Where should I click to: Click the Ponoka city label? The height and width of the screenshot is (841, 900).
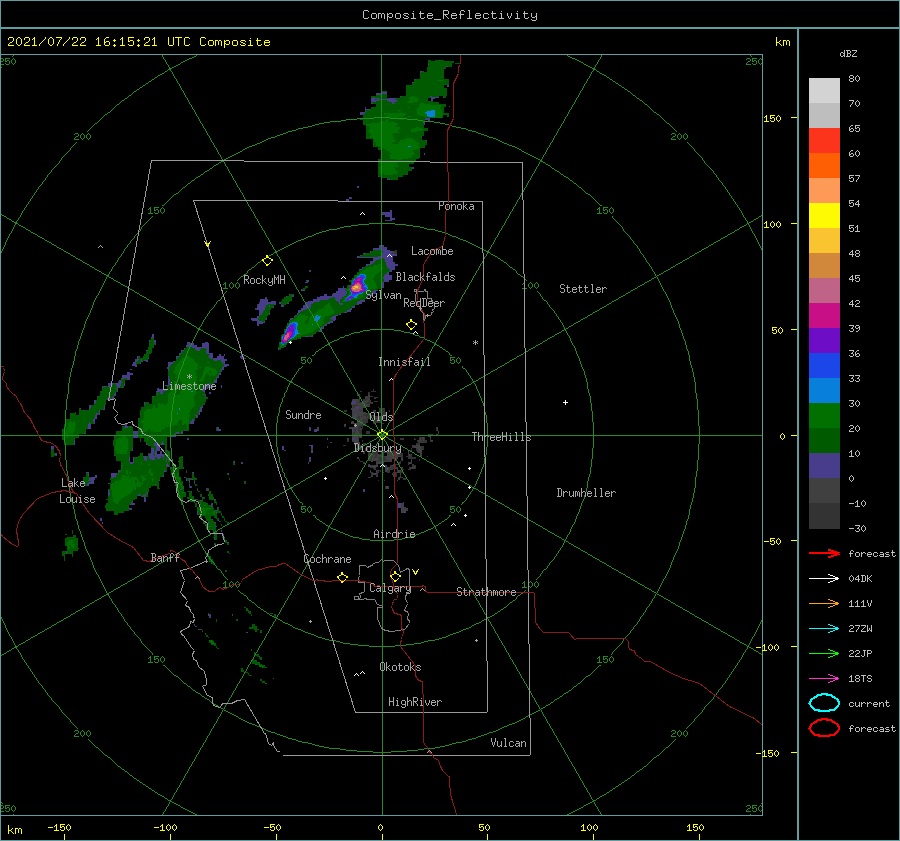click(x=456, y=206)
